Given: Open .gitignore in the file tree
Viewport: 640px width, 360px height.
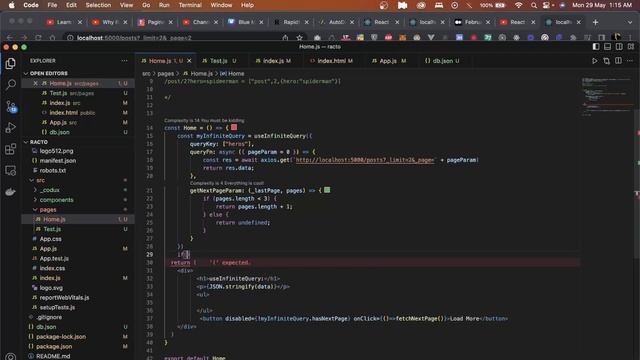Looking at the screenshot, I should [49, 317].
